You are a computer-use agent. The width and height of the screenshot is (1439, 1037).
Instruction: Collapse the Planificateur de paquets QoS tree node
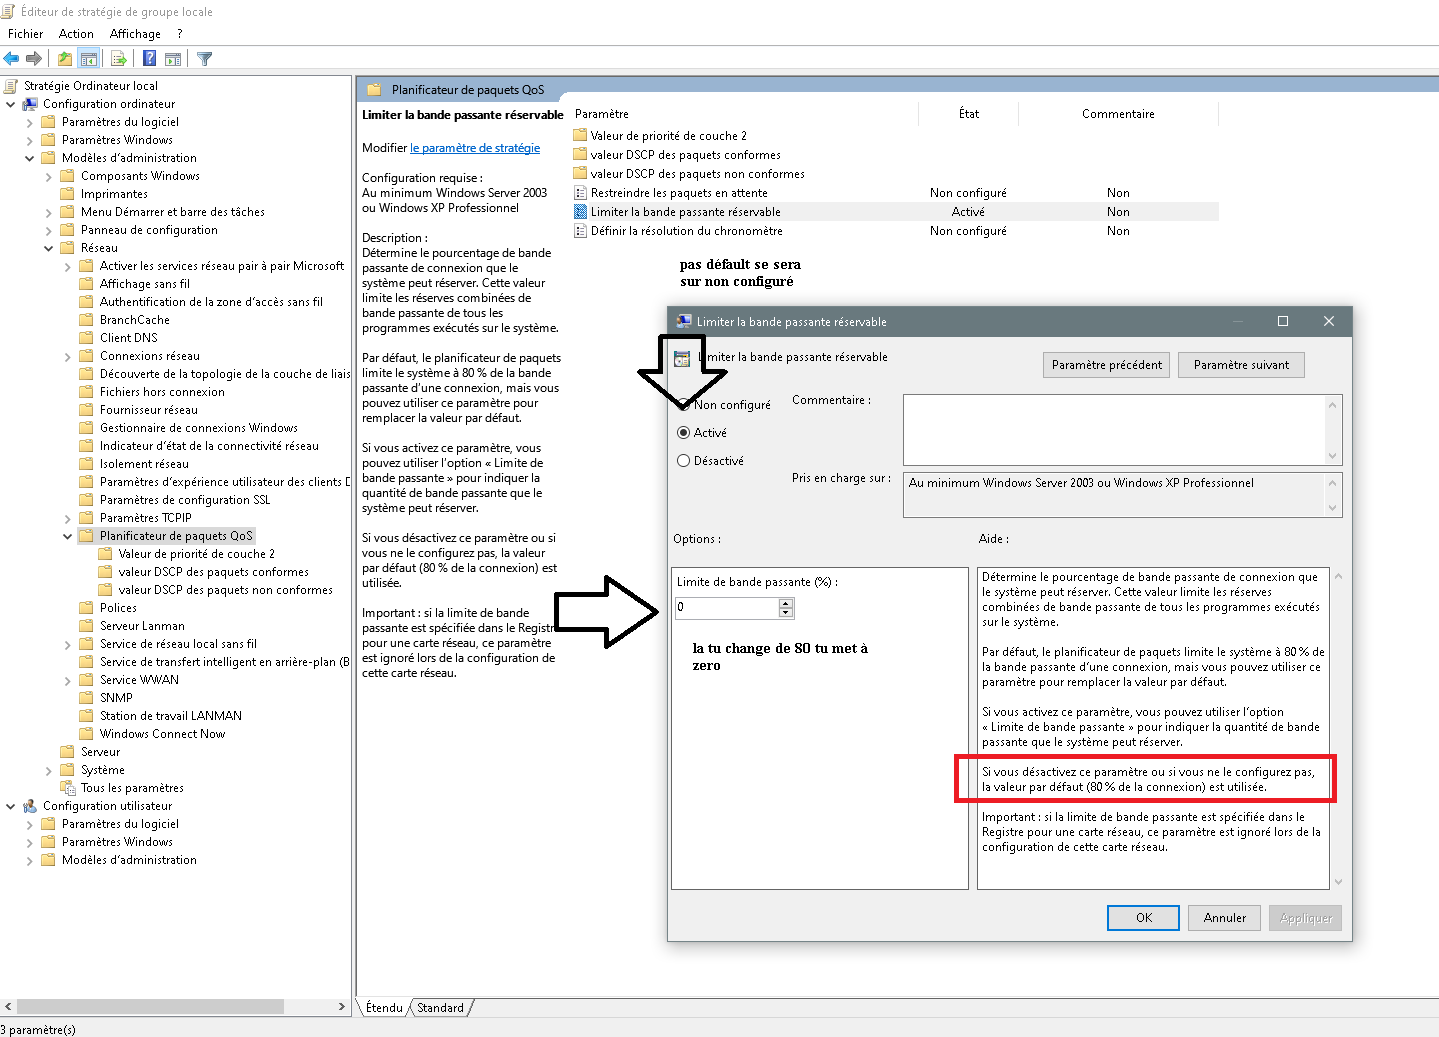point(68,536)
